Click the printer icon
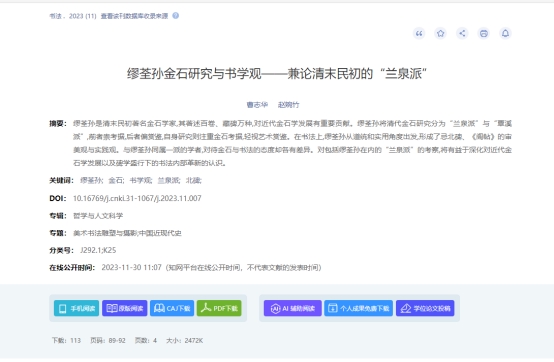 [484, 33]
